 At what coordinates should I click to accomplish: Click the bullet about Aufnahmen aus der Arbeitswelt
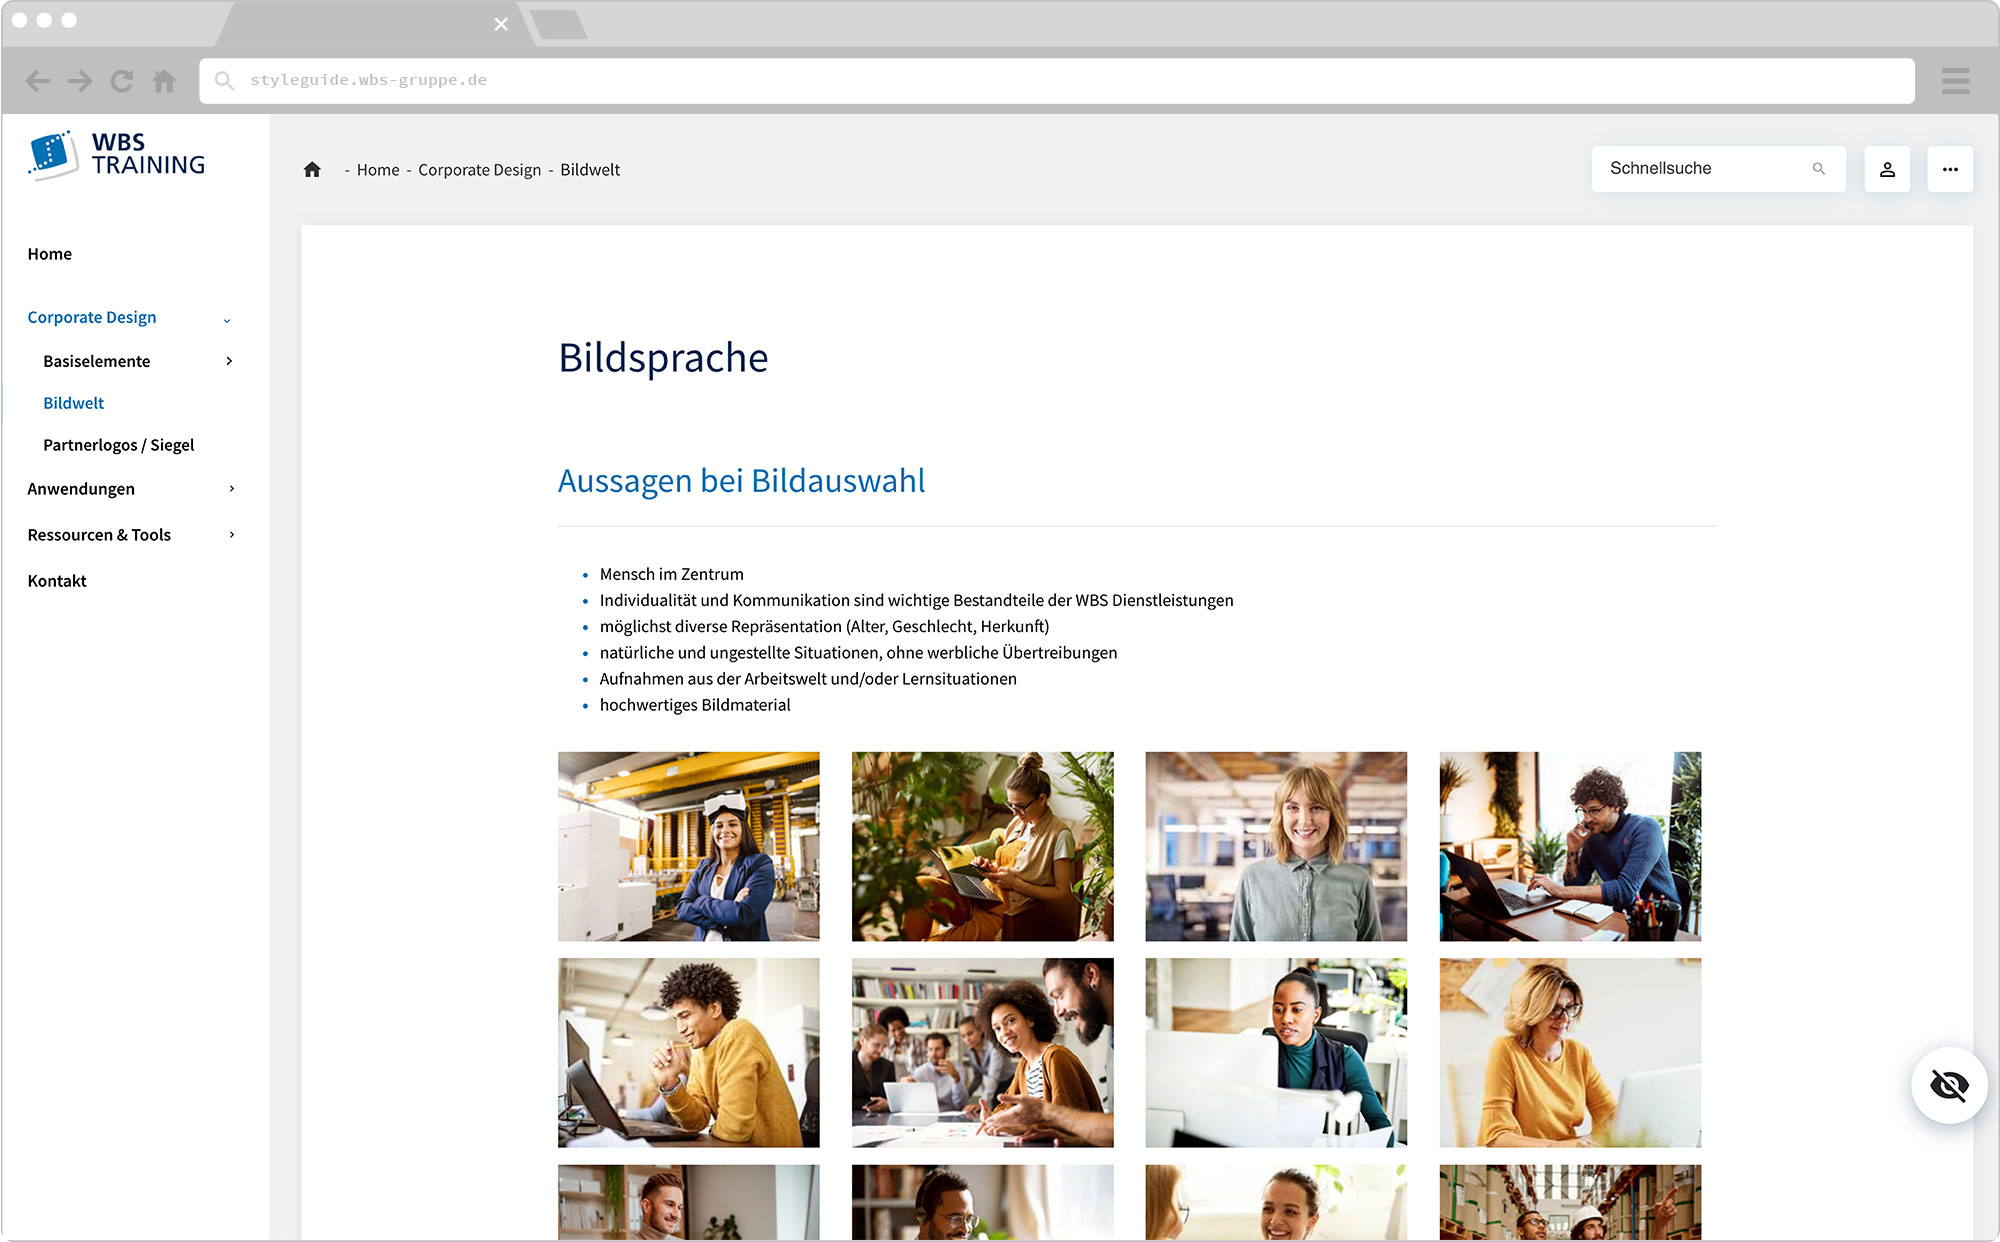point(808,679)
